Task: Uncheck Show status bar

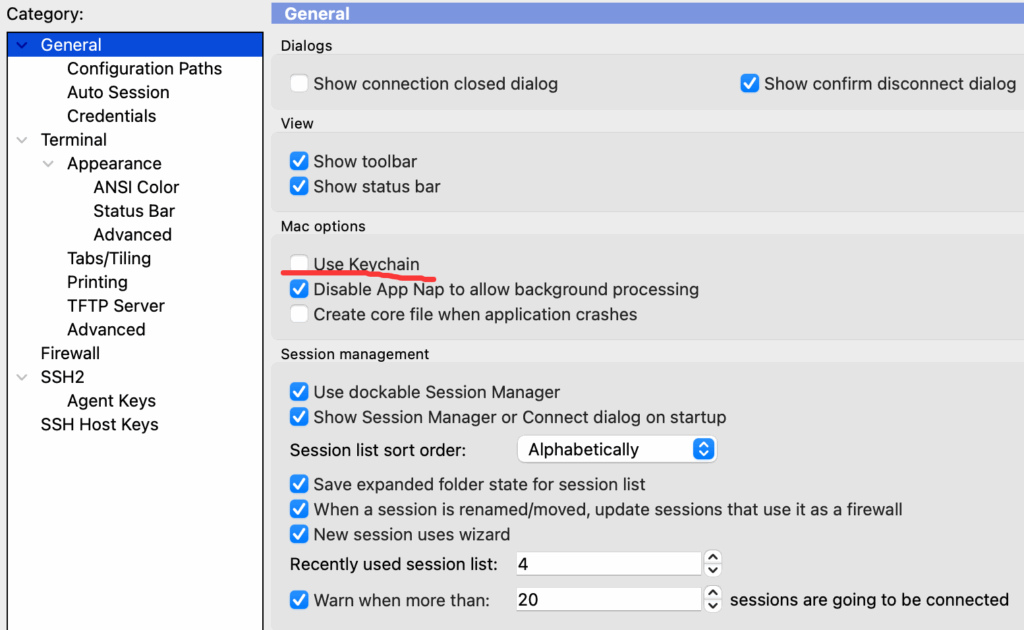Action: 299,186
